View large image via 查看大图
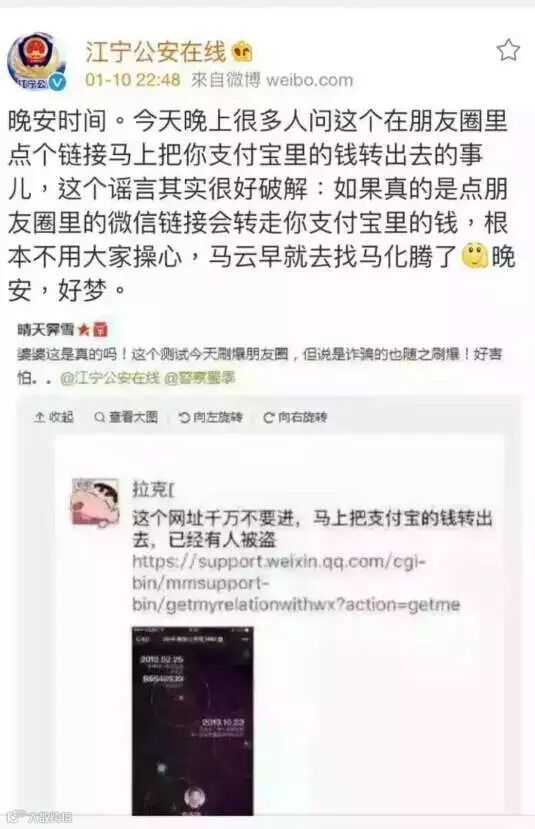 pos(126,417)
